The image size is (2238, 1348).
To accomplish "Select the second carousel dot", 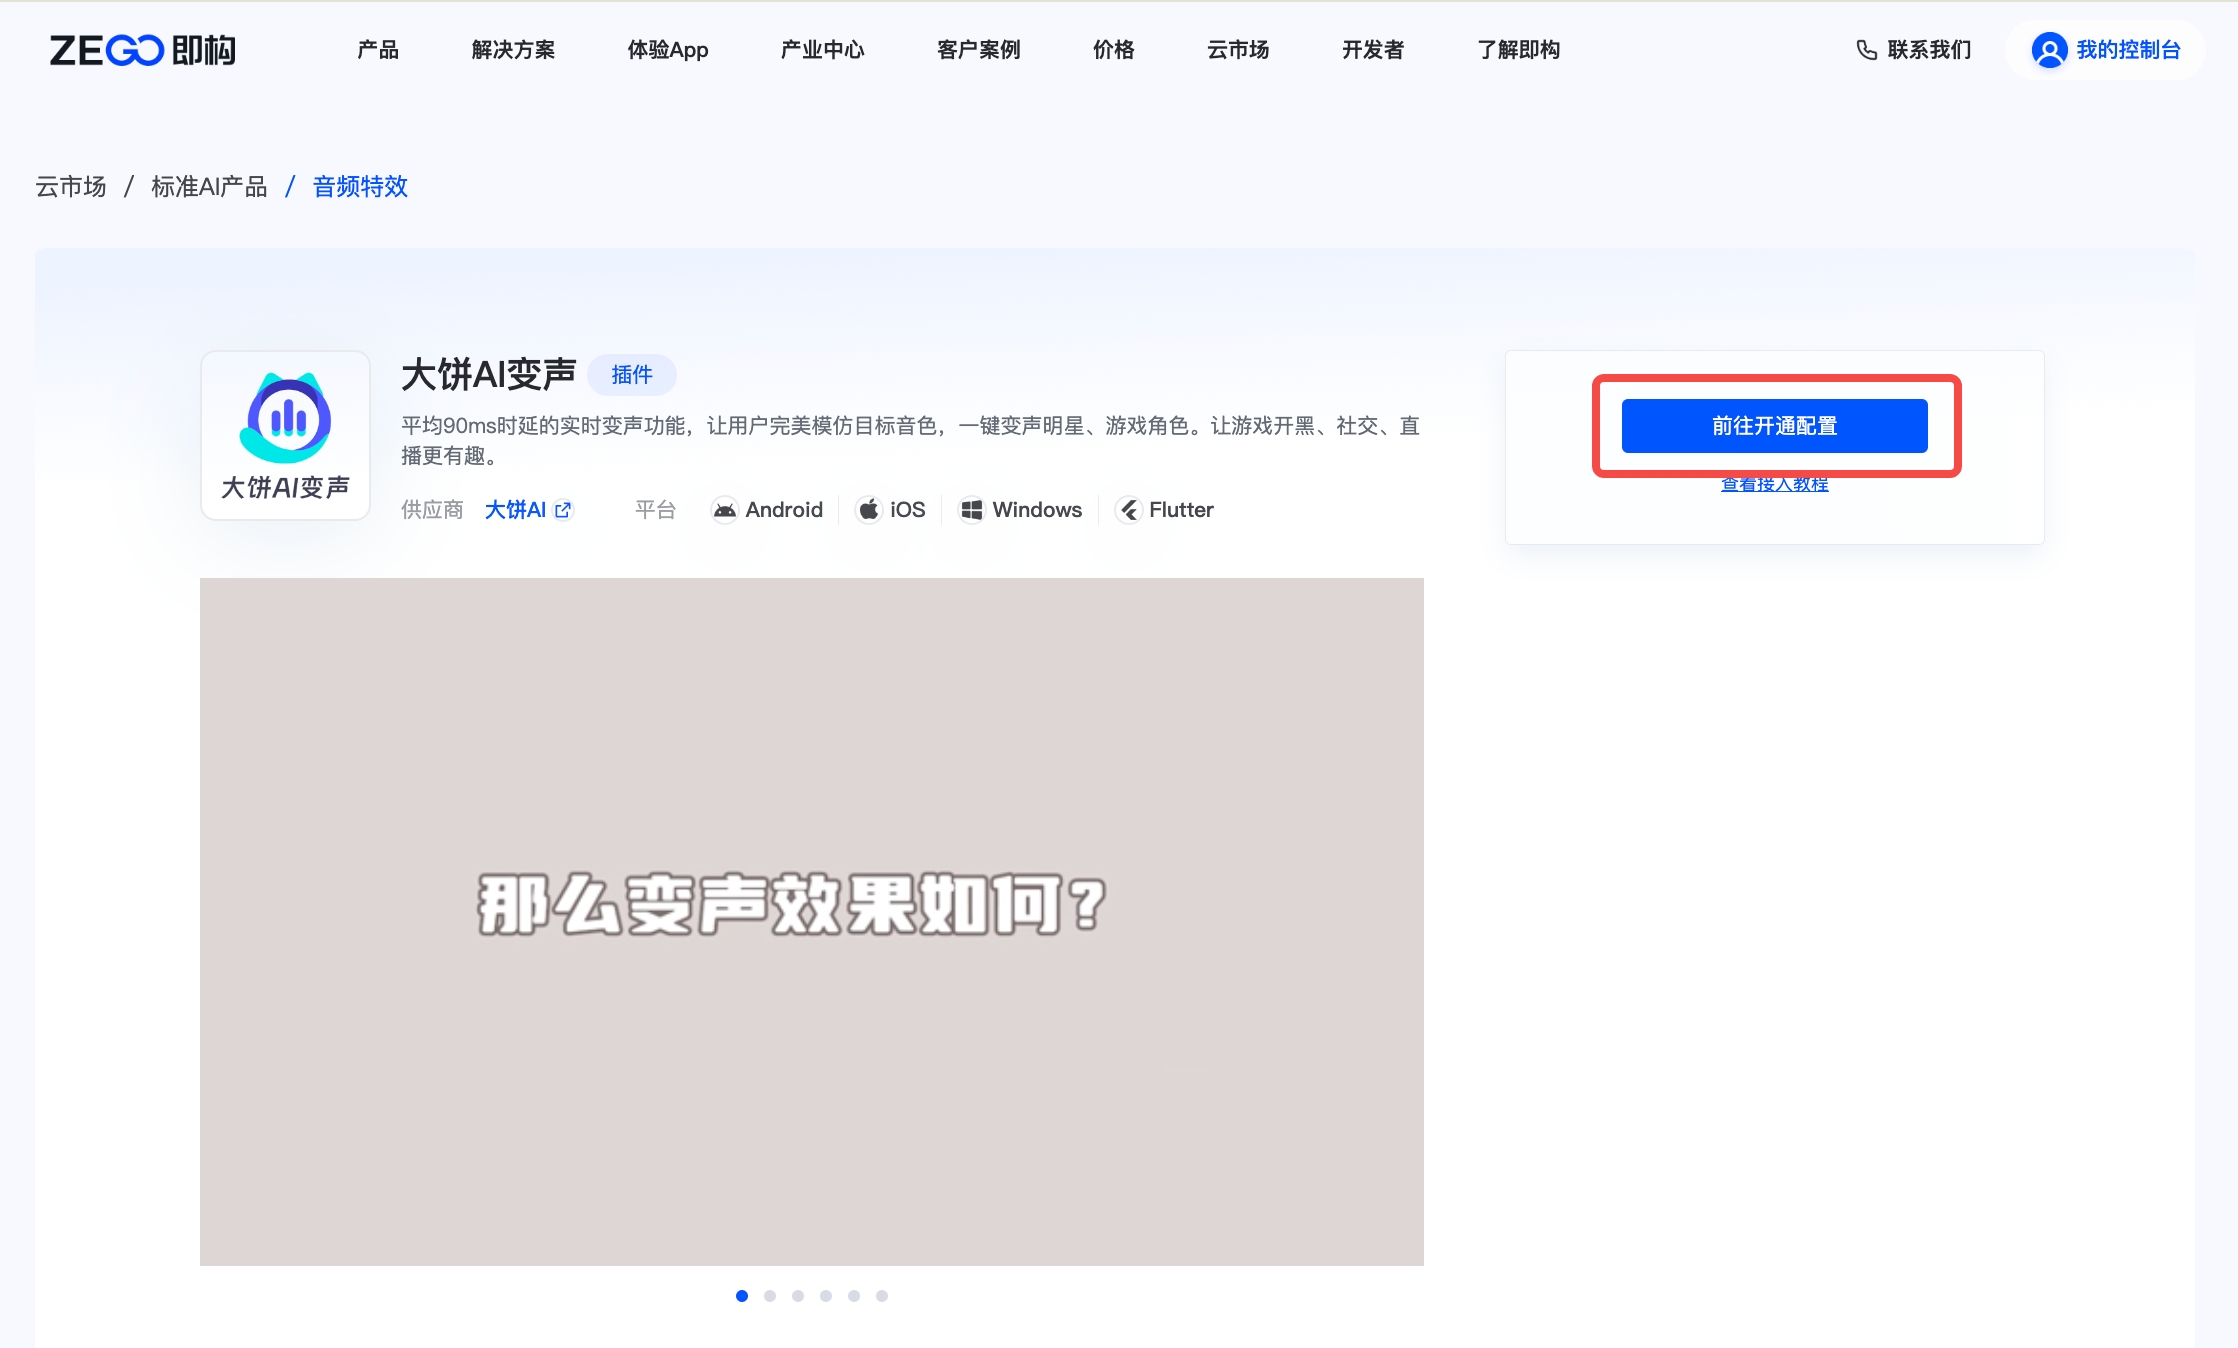I will (x=770, y=1296).
